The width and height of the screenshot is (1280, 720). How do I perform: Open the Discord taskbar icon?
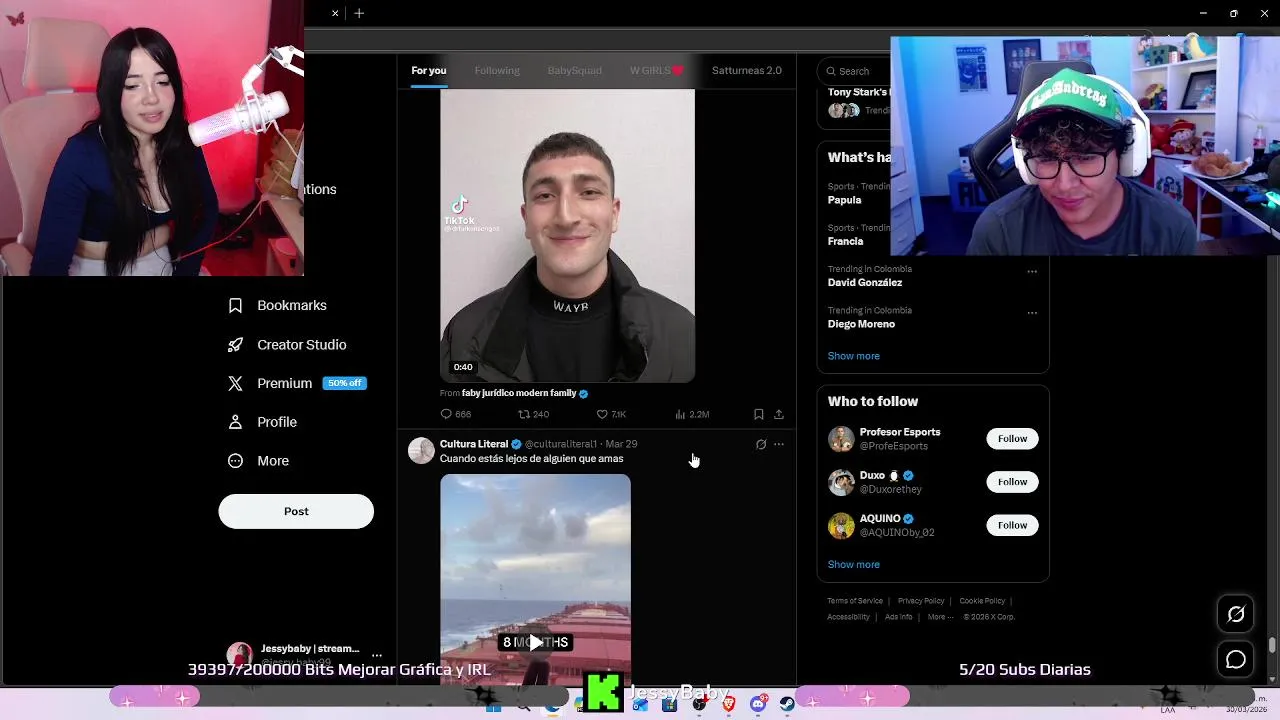[758, 705]
